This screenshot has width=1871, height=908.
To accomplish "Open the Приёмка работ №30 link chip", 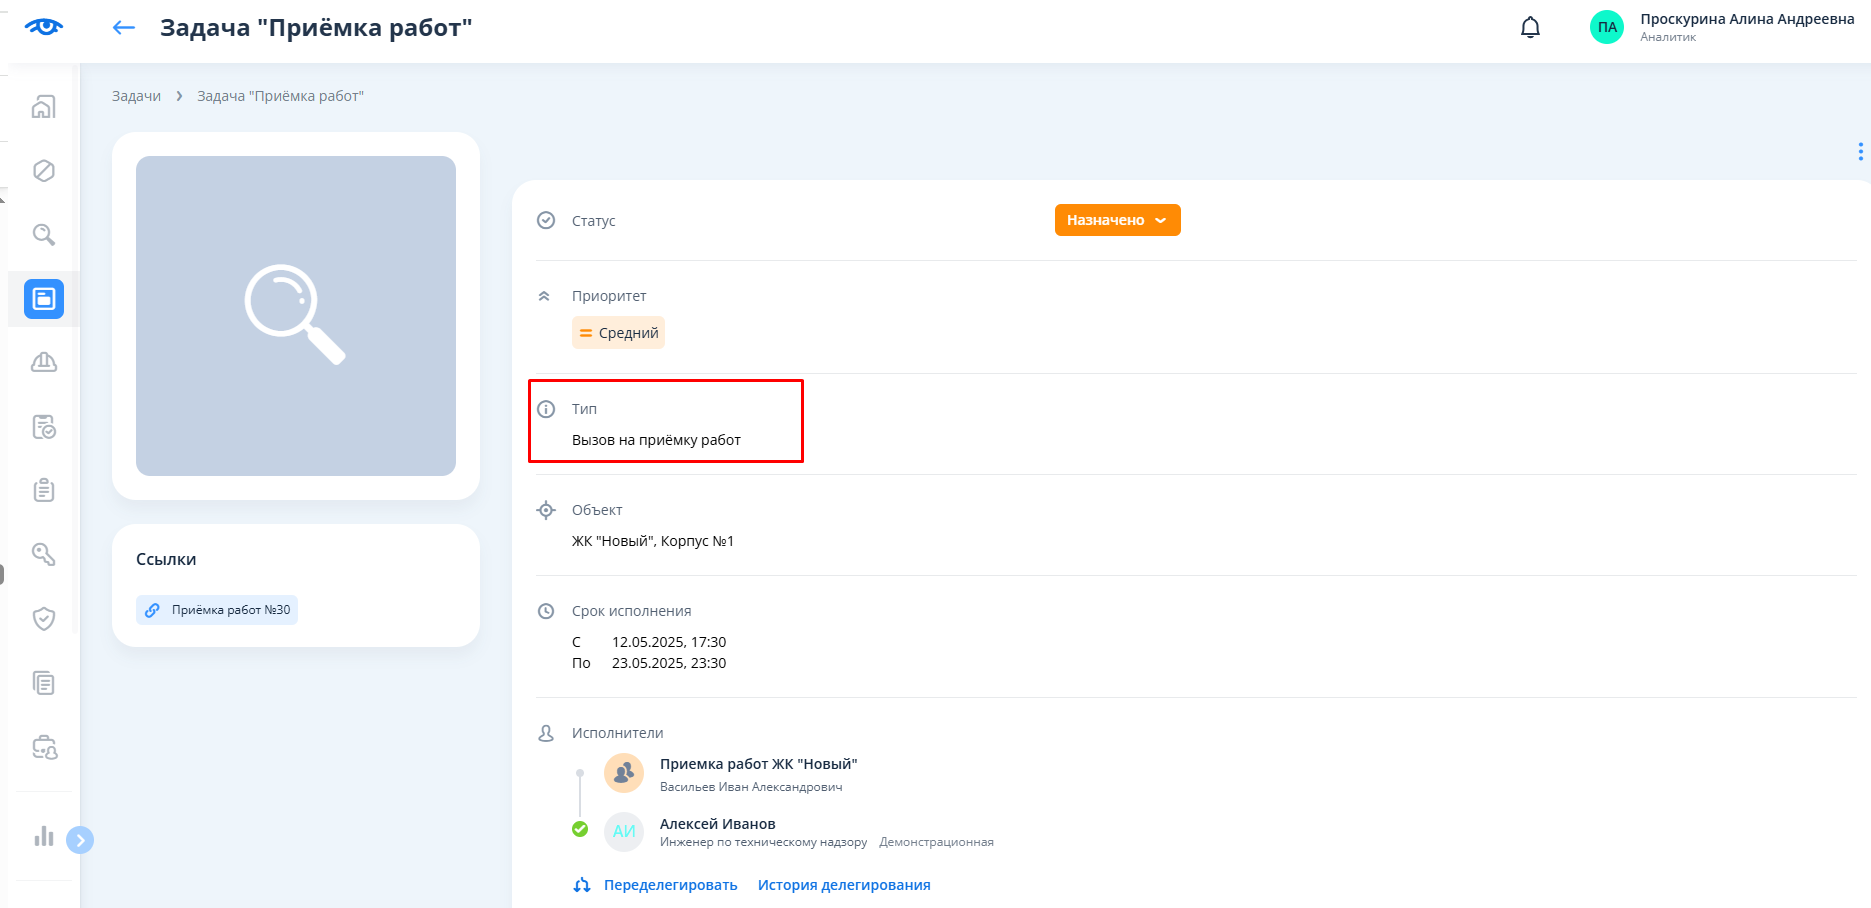I will click(218, 610).
